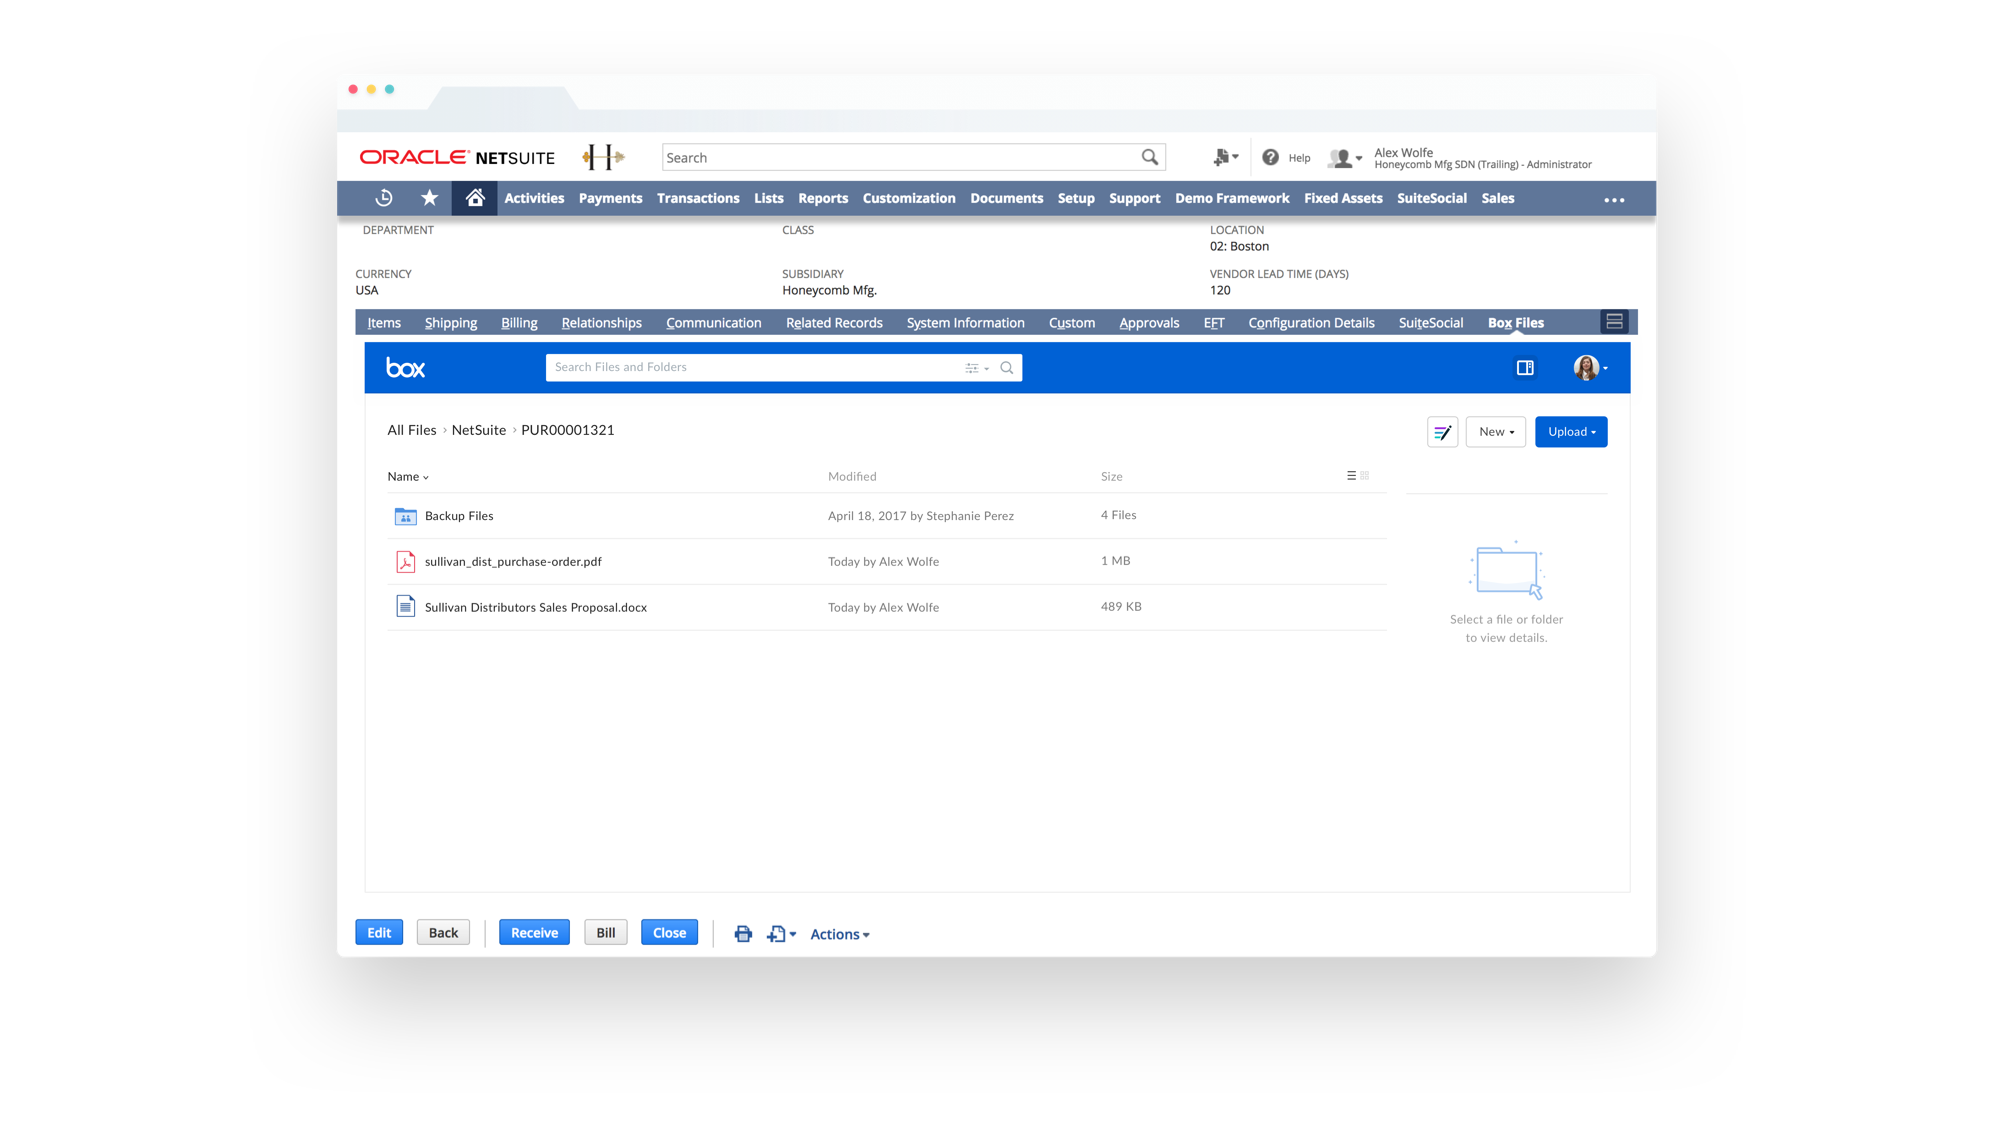Print the purchase order using the printer icon
The image size is (1999, 1125).
tap(743, 933)
